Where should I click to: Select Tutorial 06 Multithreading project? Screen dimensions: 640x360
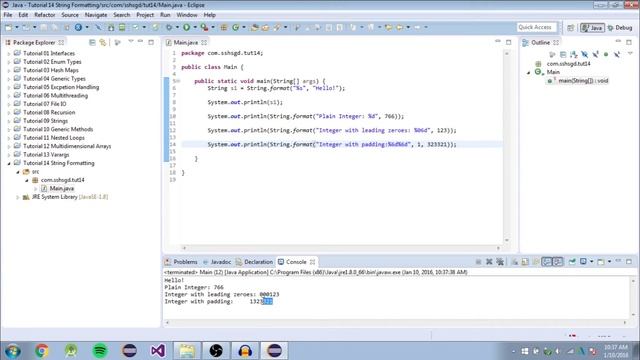click(x=56, y=96)
